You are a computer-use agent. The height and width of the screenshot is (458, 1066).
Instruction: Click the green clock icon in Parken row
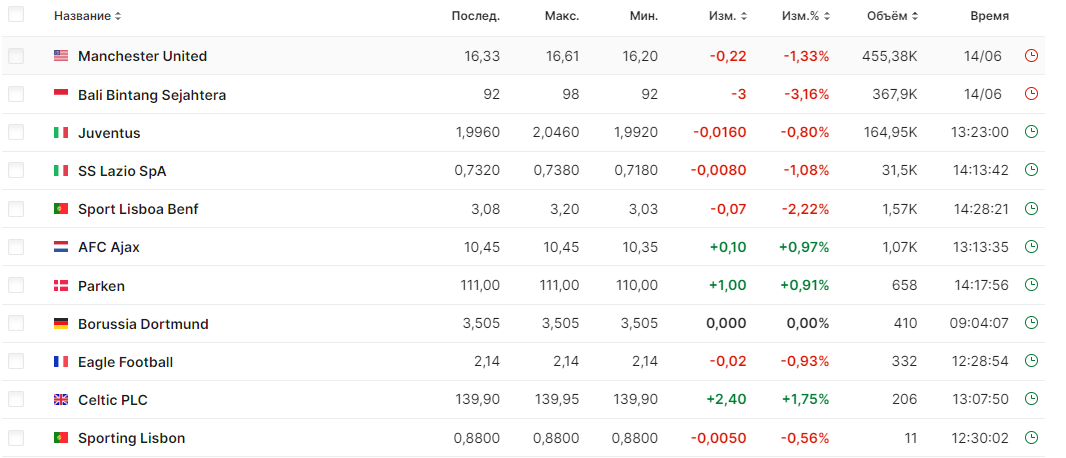pyautogui.click(x=1031, y=285)
